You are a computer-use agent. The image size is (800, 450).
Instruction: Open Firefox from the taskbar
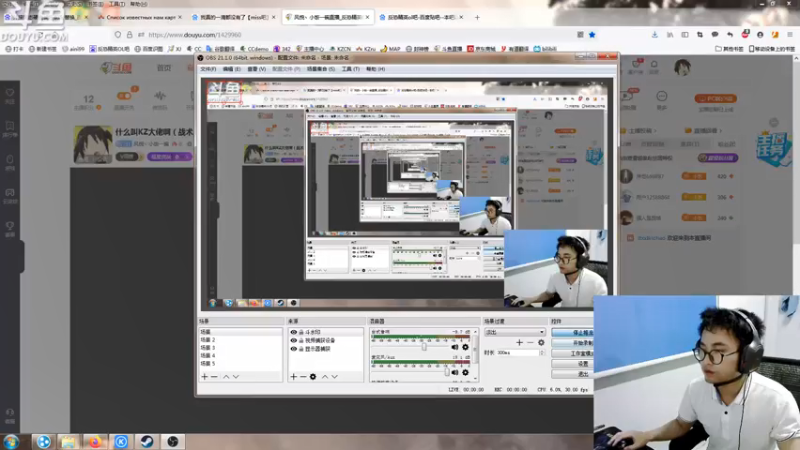[95, 441]
